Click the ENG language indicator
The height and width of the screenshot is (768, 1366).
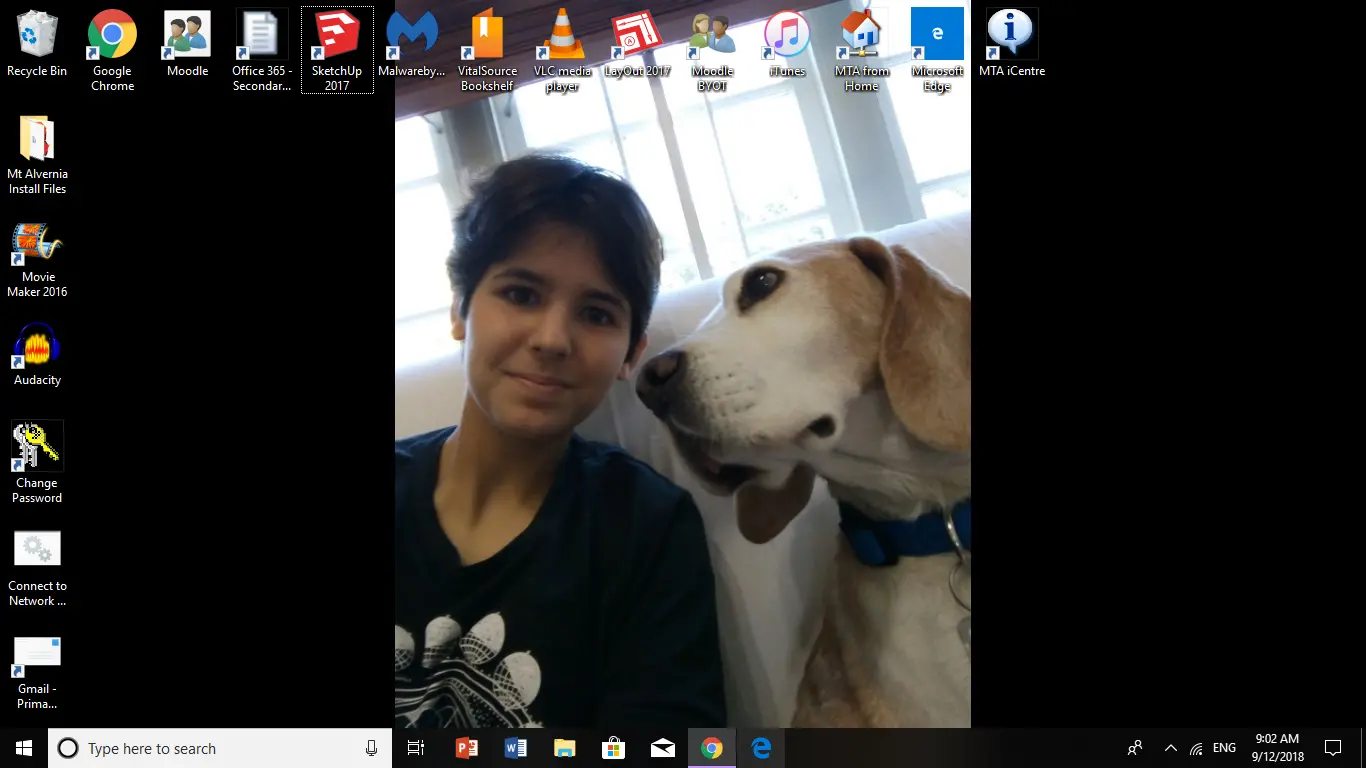1224,748
